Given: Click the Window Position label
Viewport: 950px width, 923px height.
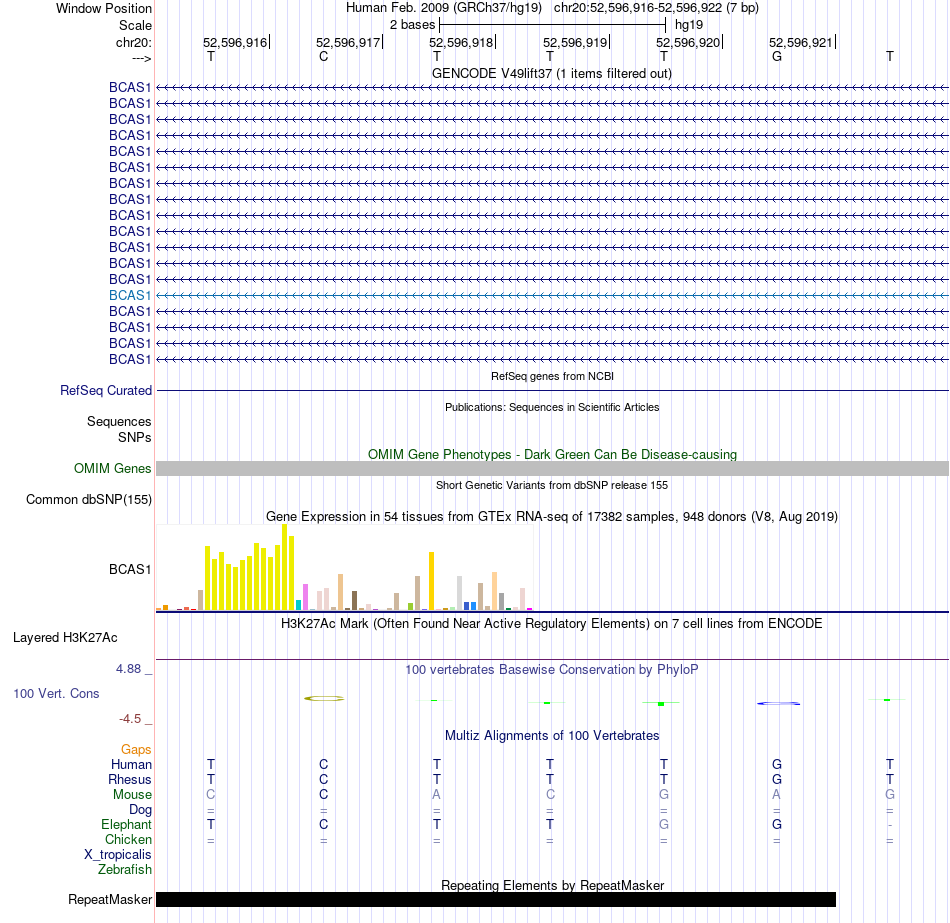Looking at the screenshot, I should coord(104,8).
